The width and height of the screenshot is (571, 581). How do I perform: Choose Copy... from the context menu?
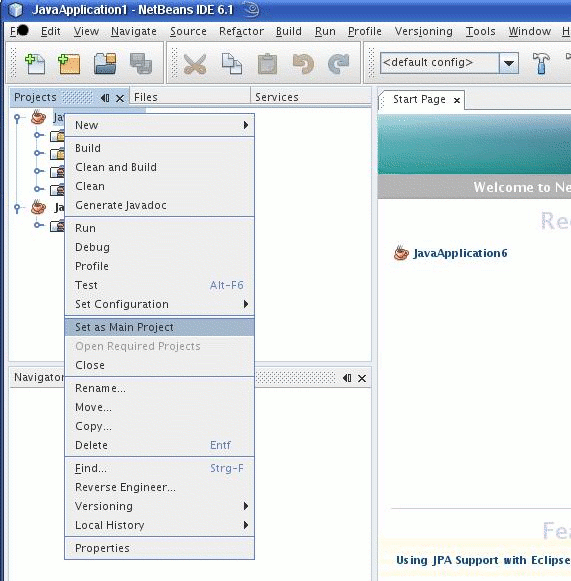(159, 426)
